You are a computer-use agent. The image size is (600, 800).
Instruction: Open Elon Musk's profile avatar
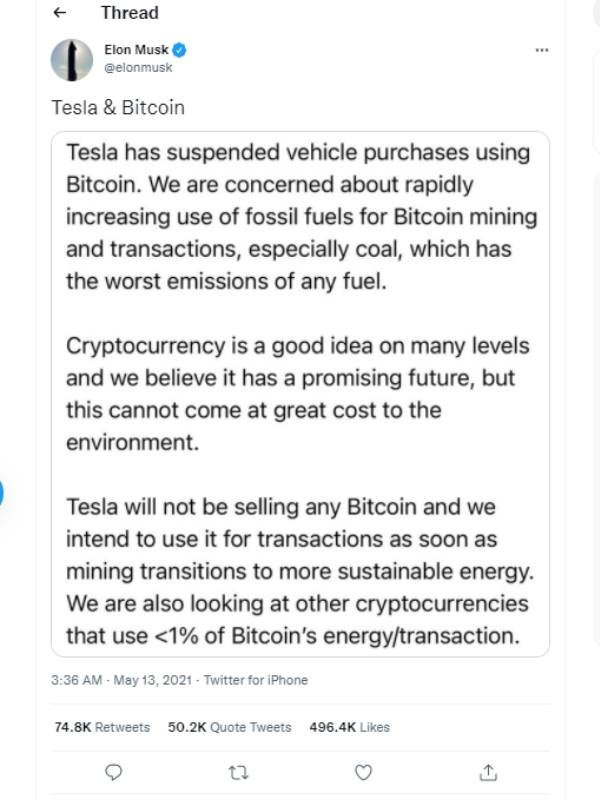pos(72,60)
